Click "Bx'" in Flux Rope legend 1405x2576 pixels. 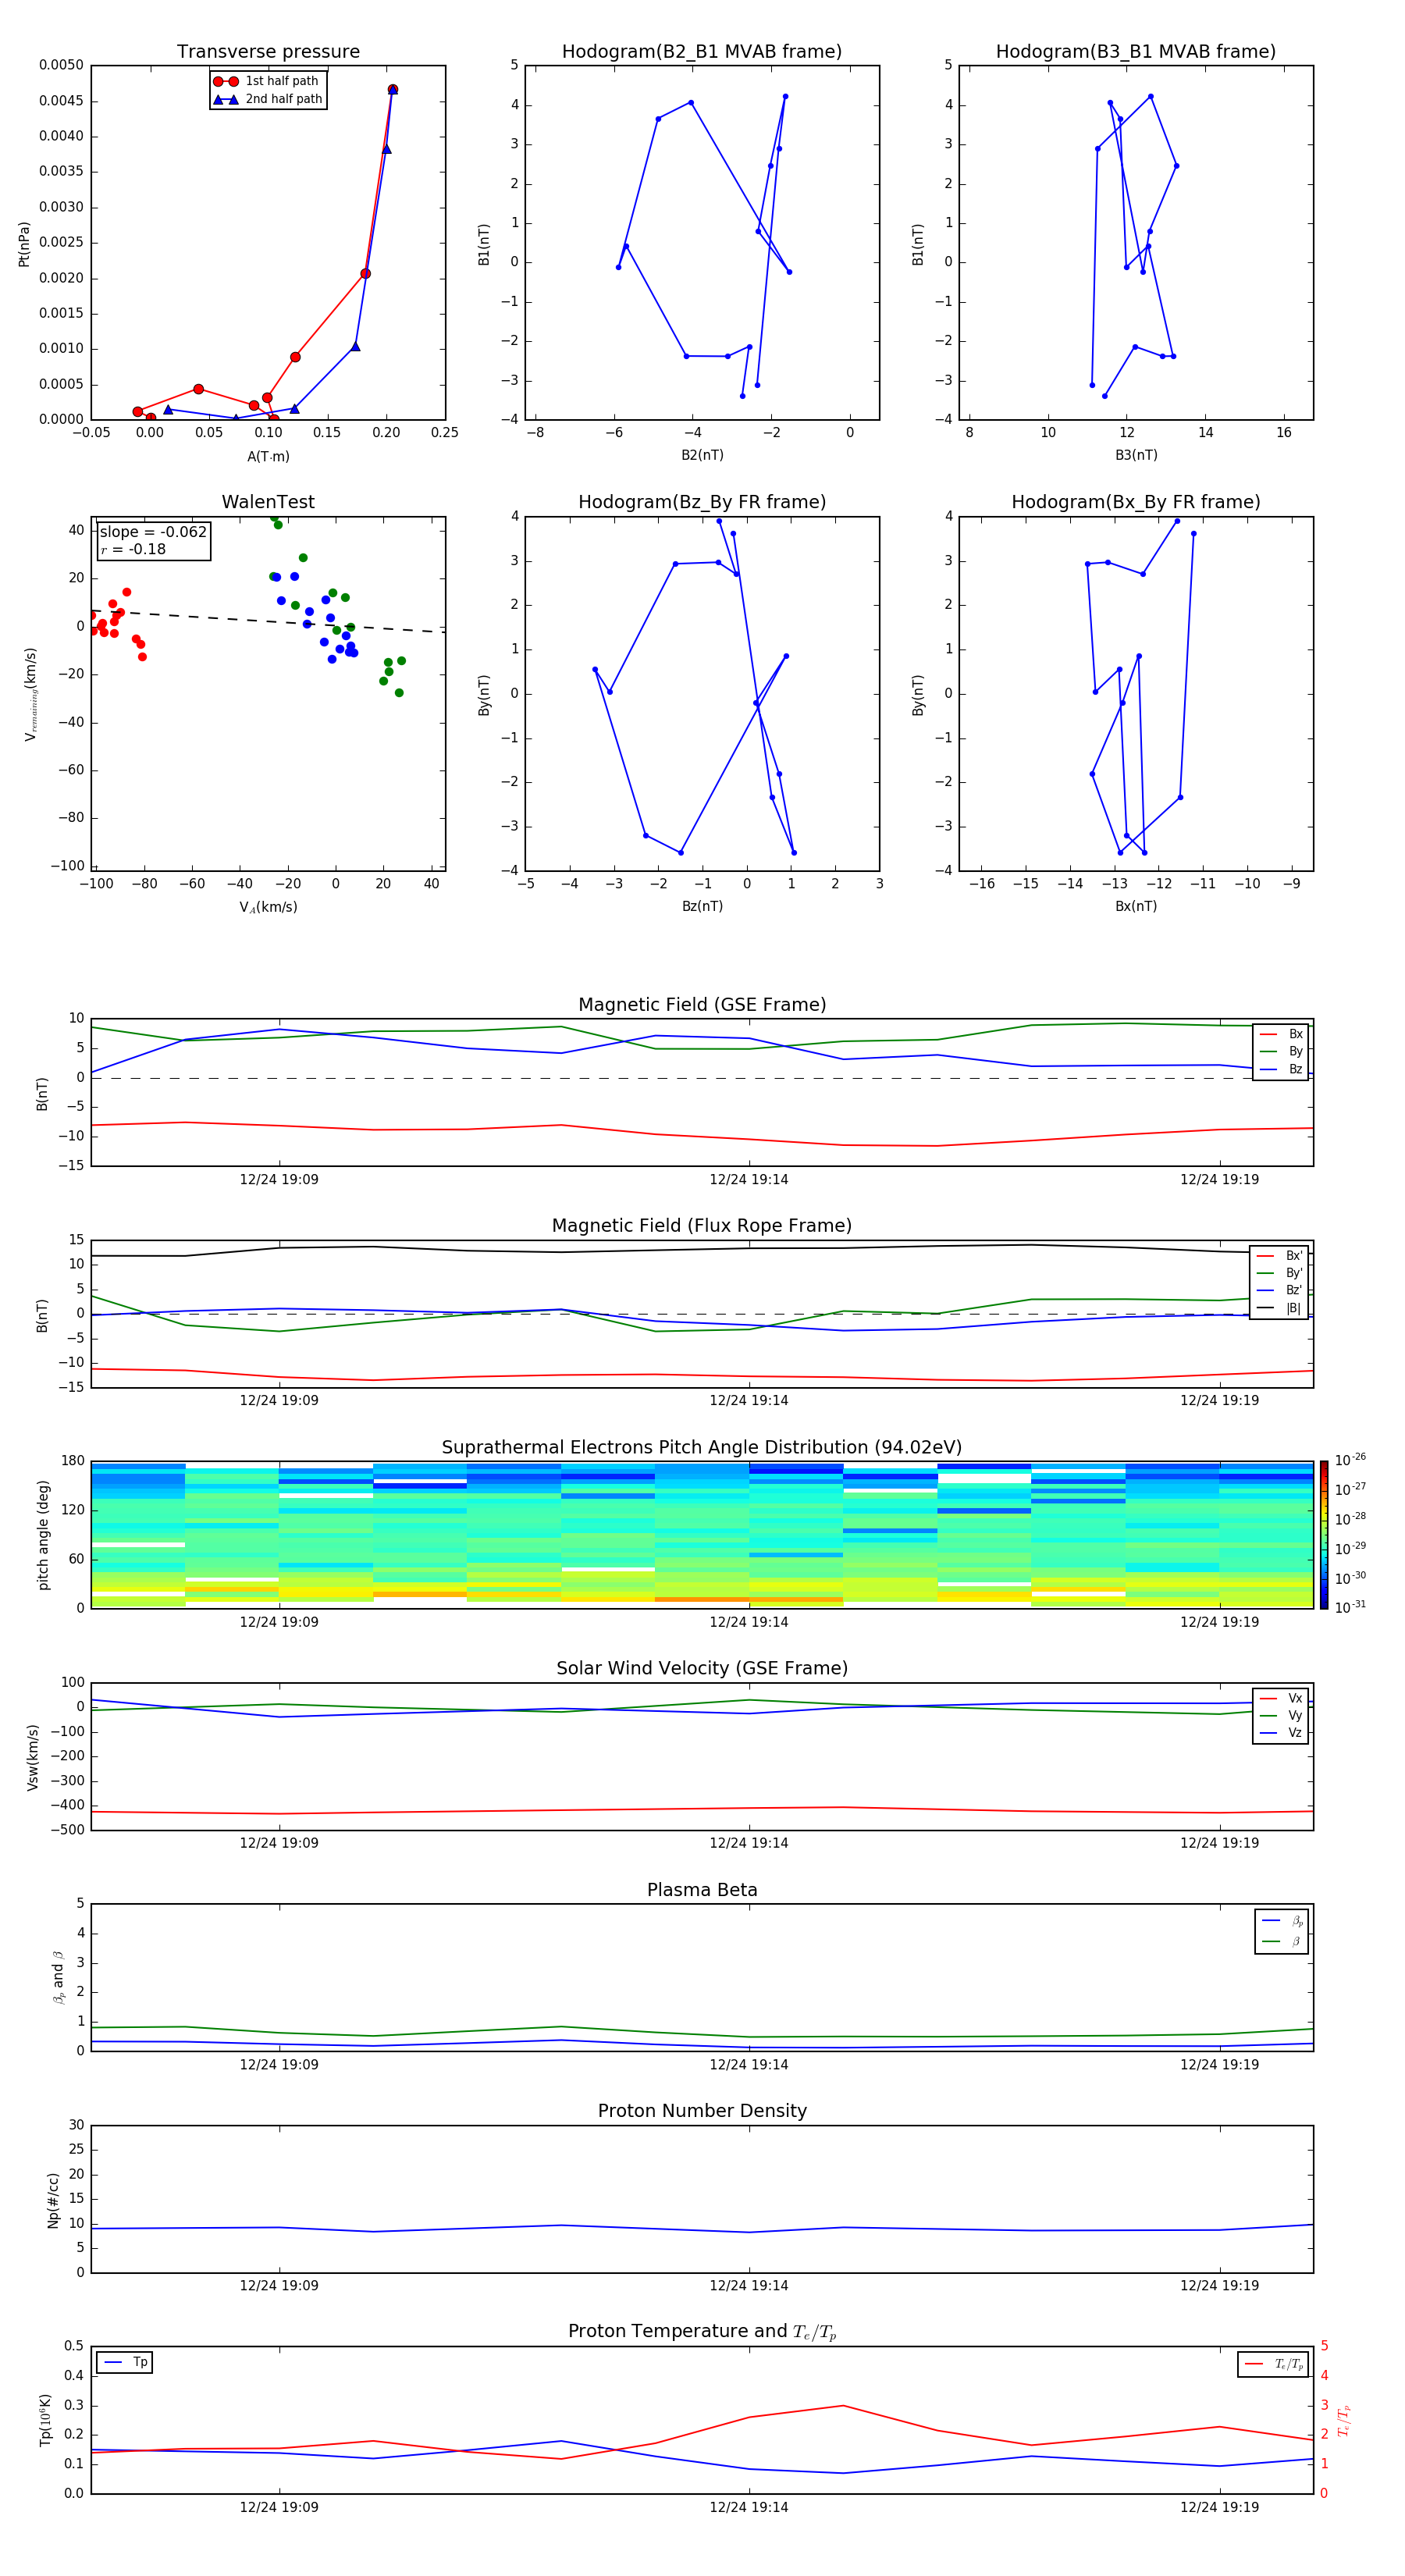(1294, 1256)
